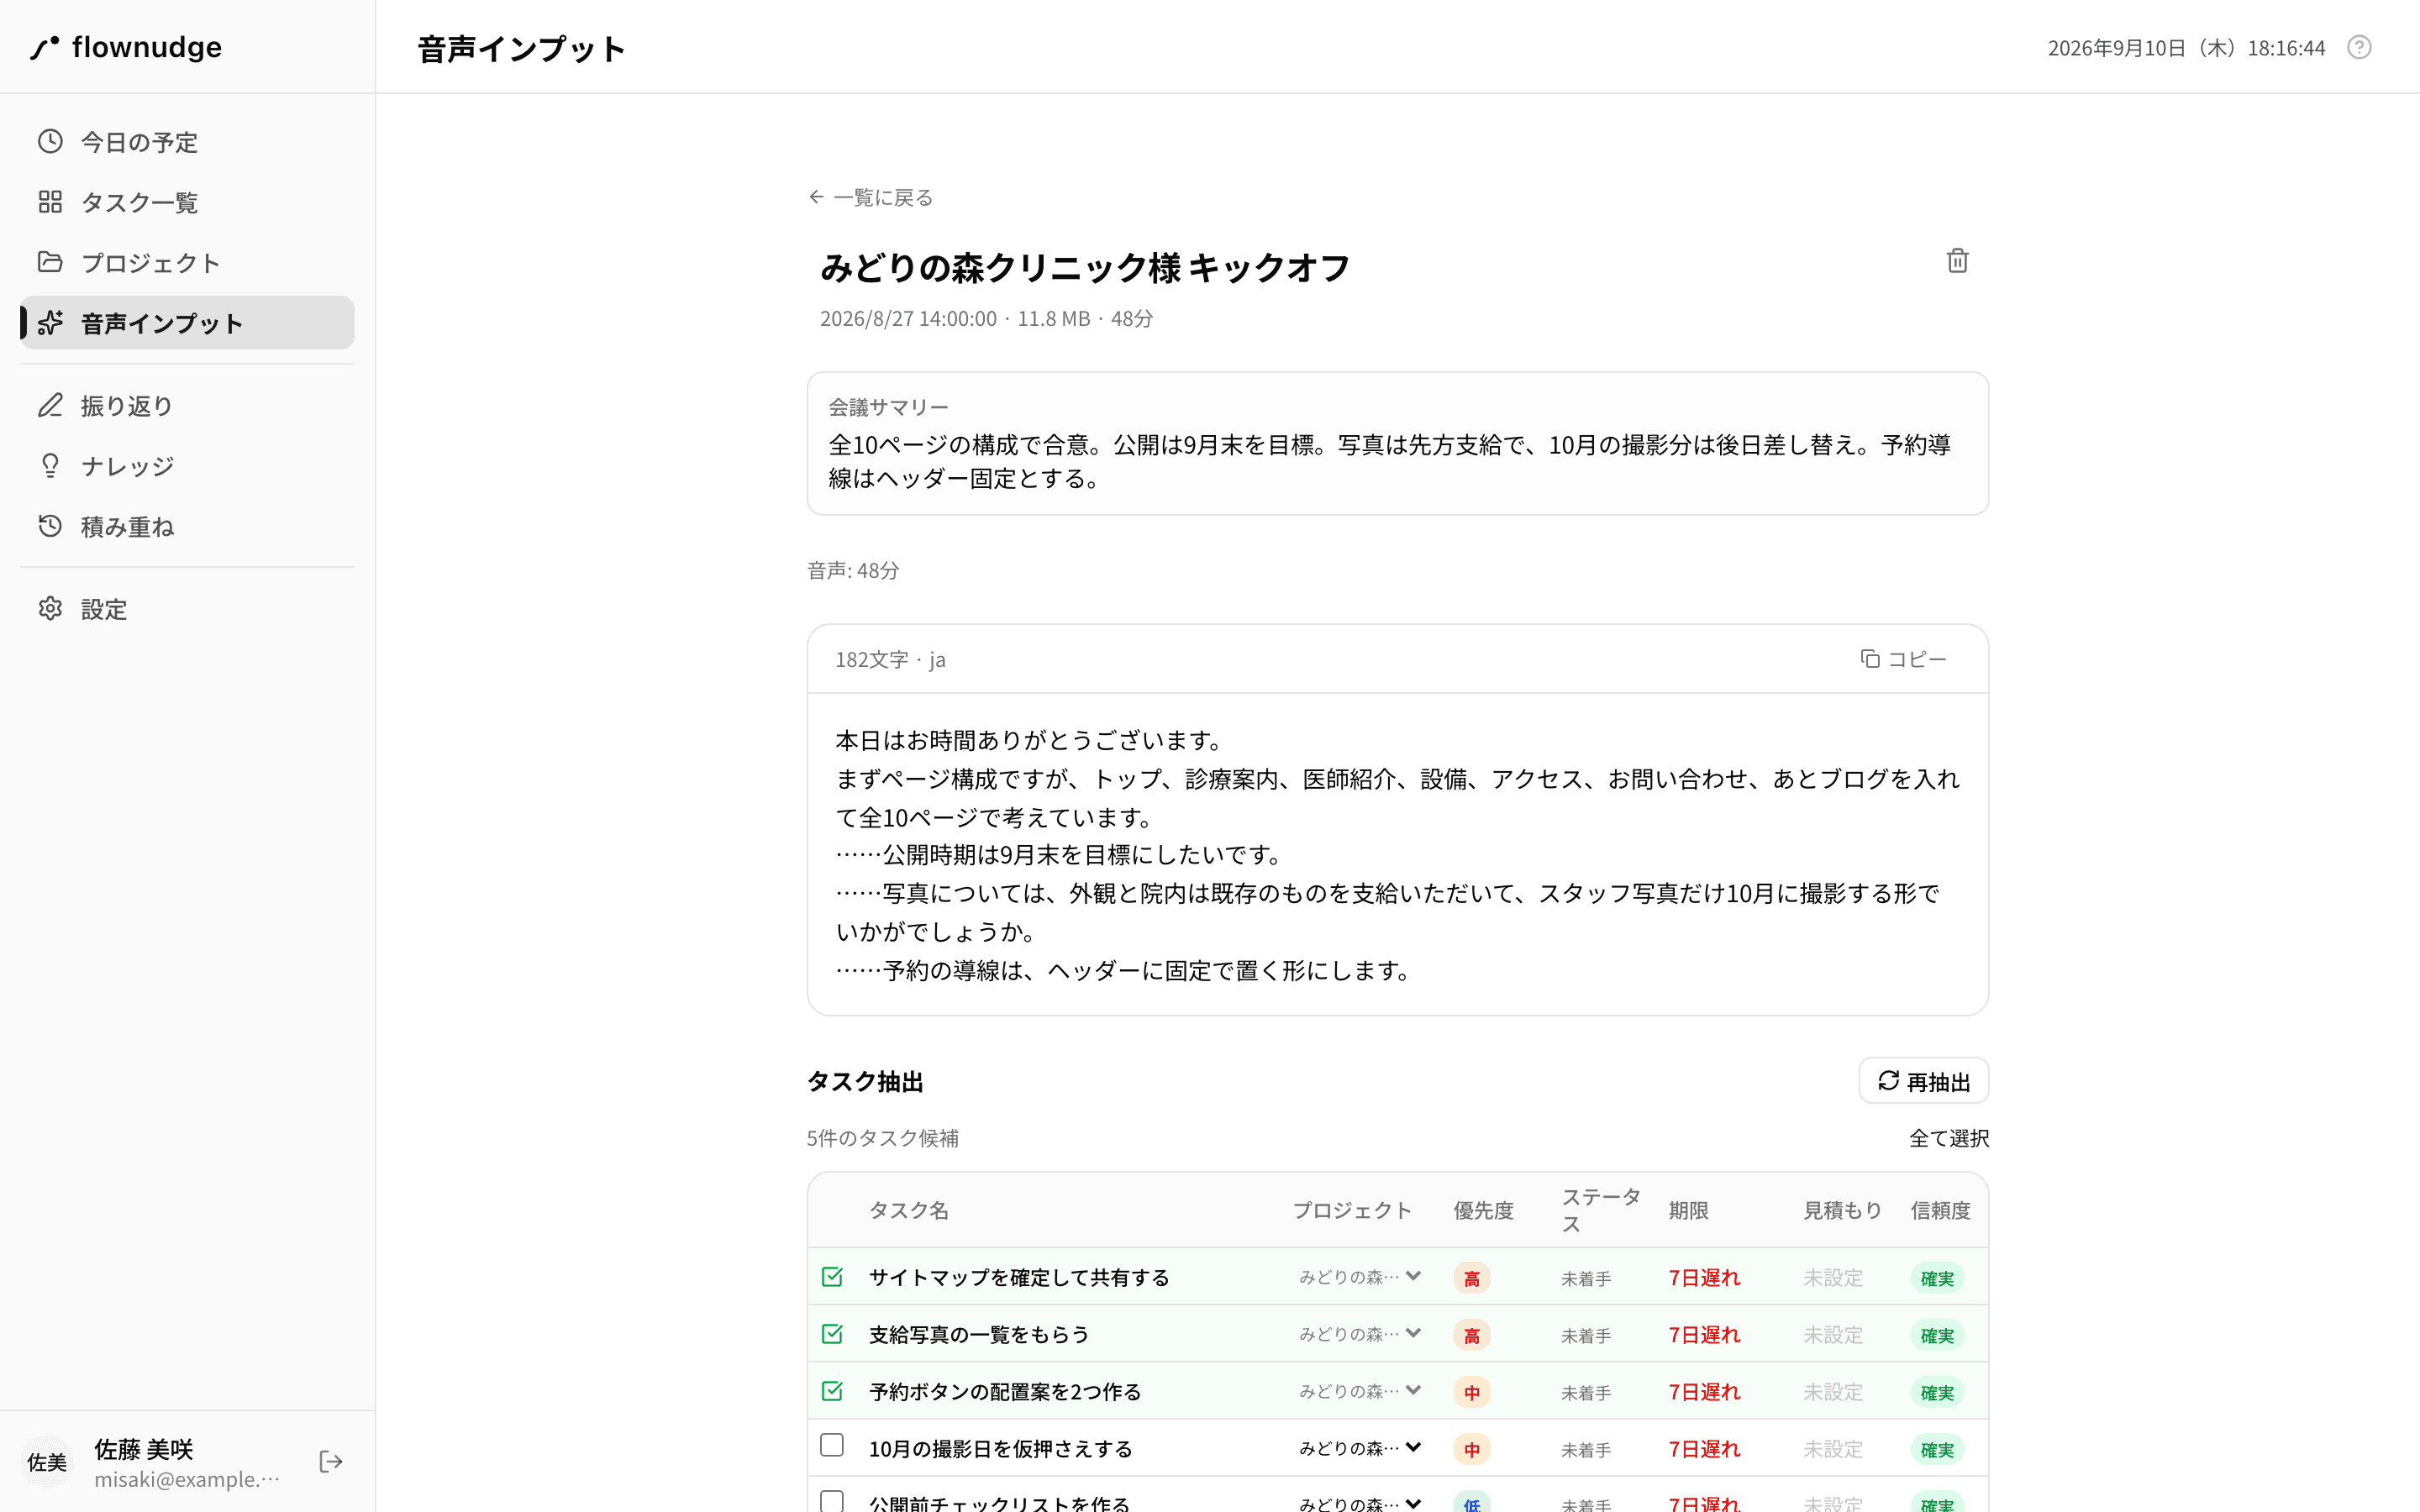Open 設定 gear icon in sidebar

point(50,608)
